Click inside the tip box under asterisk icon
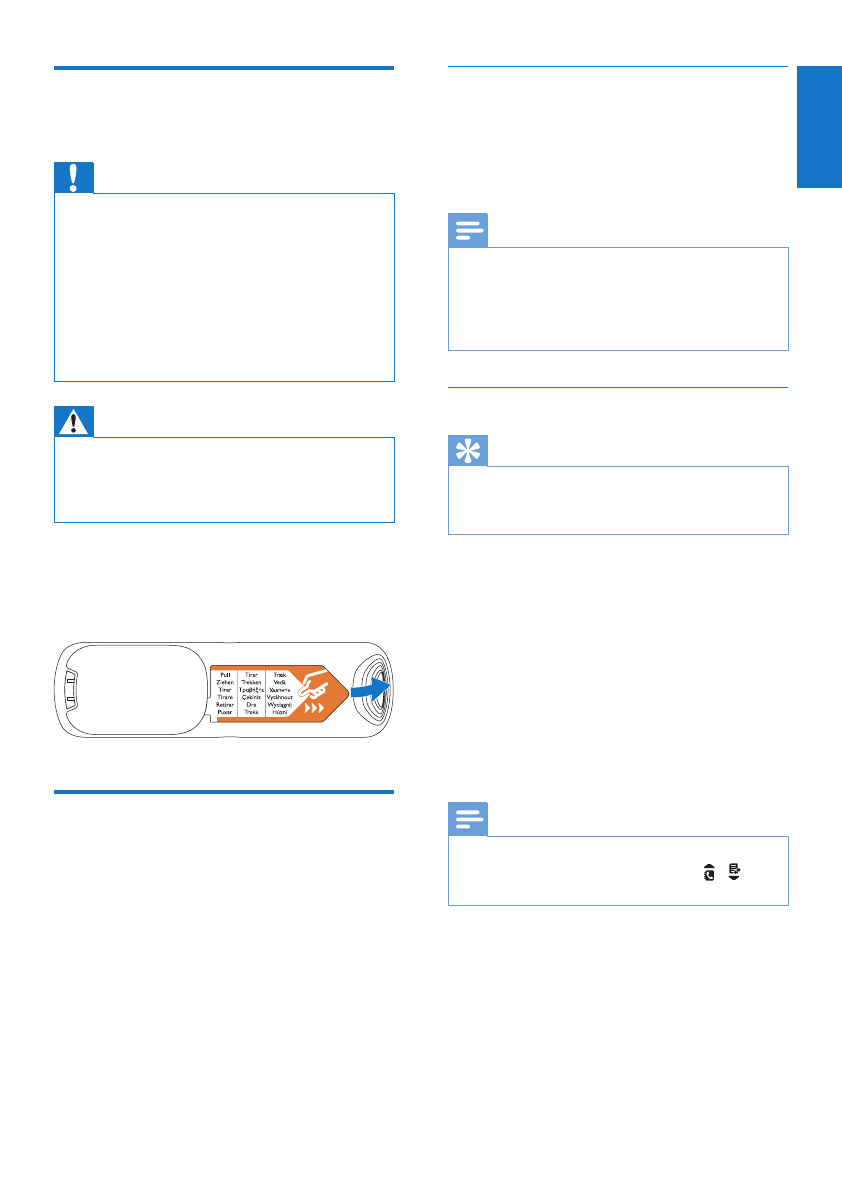842x1191 pixels. pyautogui.click(x=618, y=499)
